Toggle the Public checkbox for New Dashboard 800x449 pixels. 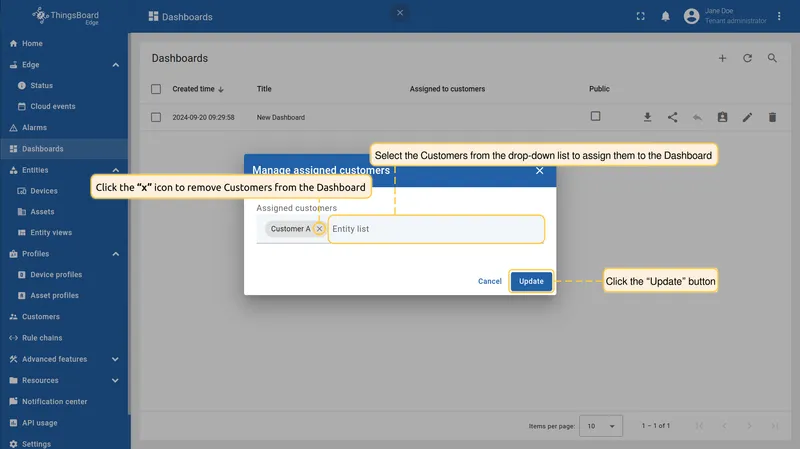click(595, 116)
